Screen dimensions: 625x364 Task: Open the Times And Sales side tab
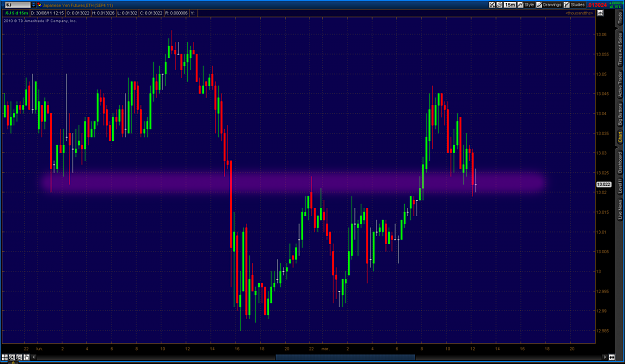[x=620, y=48]
